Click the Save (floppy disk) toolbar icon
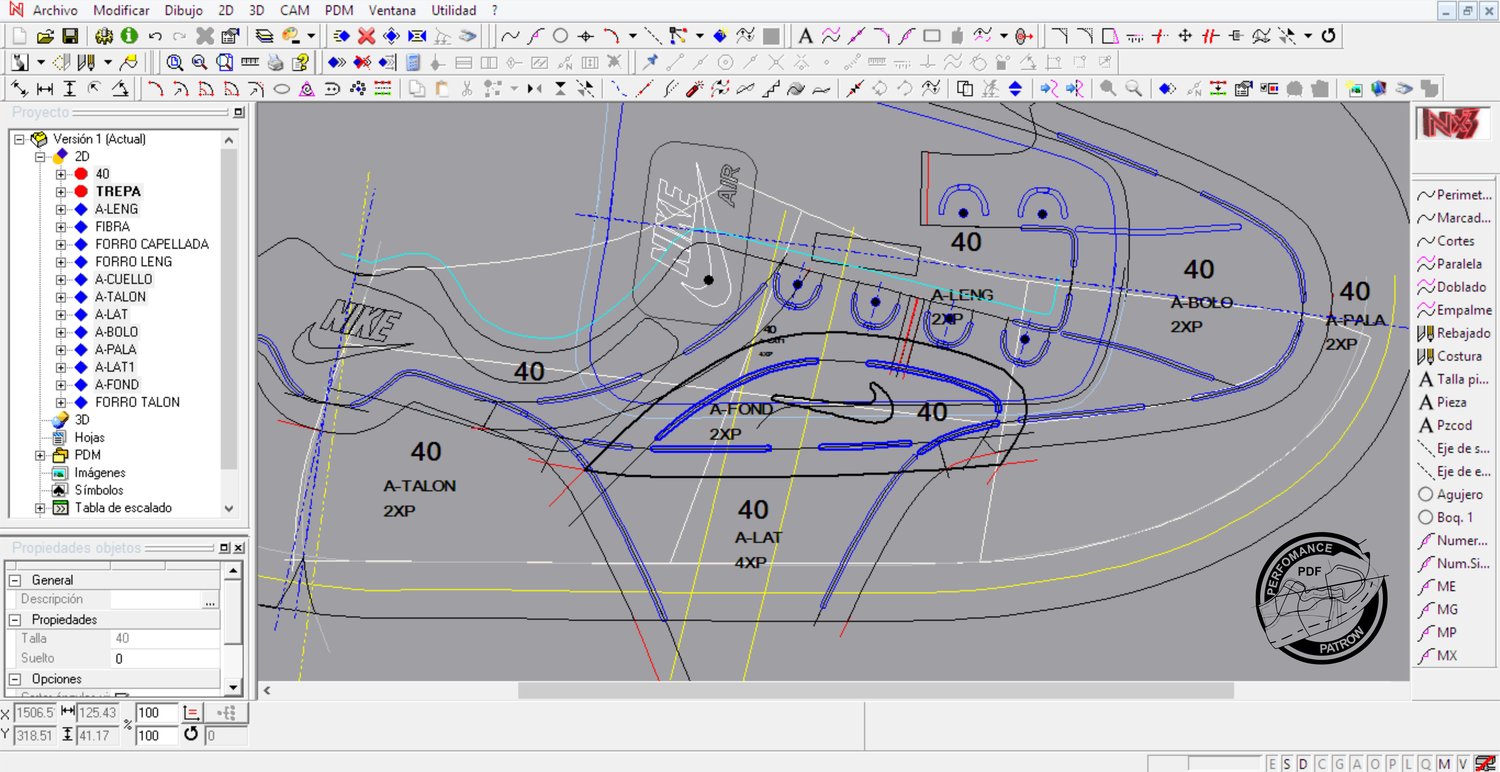This screenshot has width=1500, height=772. coord(70,36)
